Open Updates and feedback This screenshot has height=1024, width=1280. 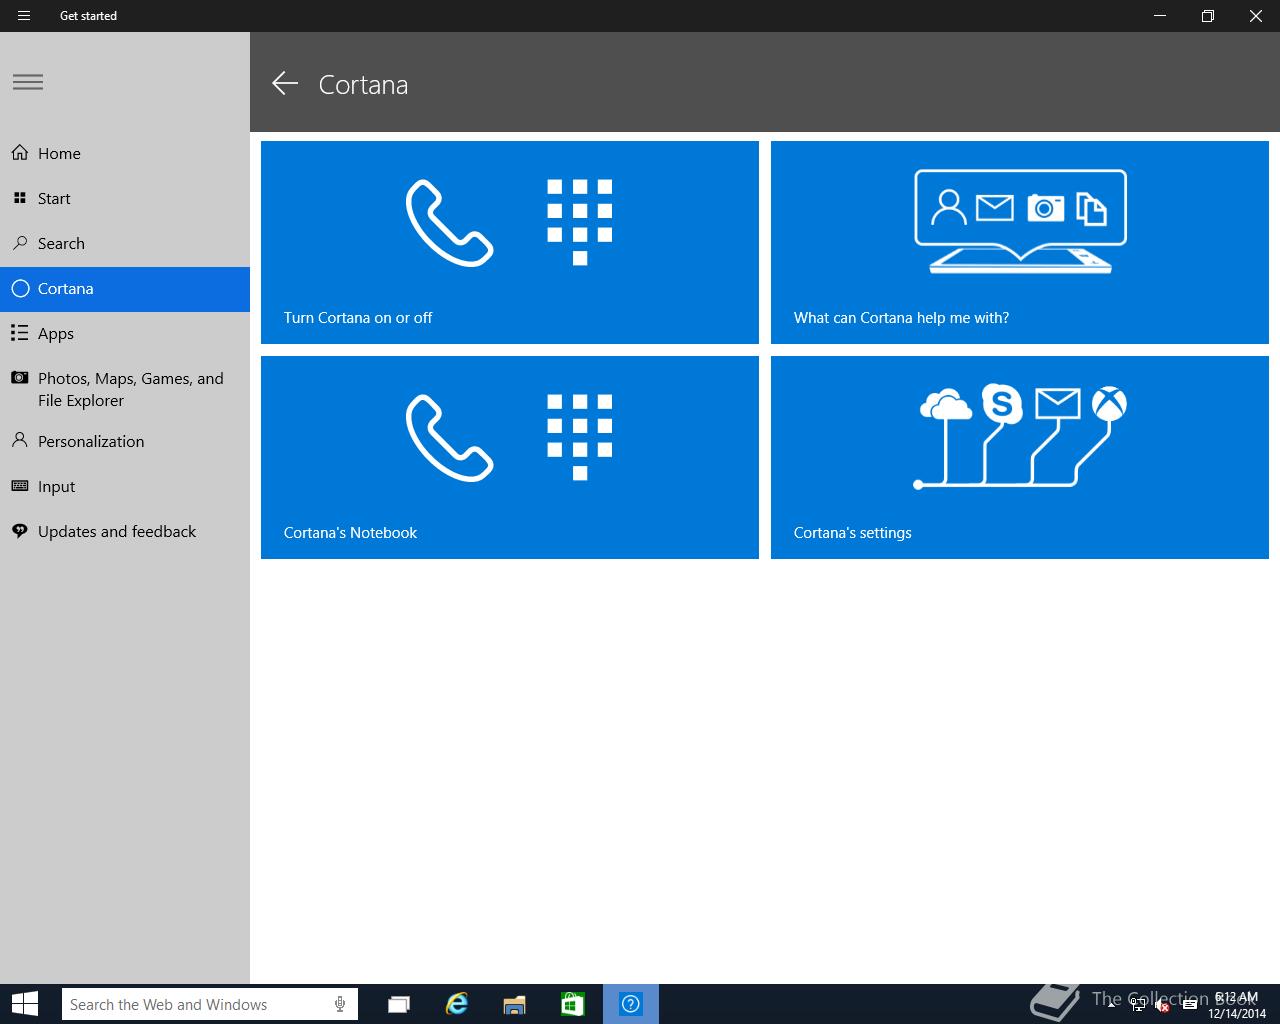(x=125, y=531)
